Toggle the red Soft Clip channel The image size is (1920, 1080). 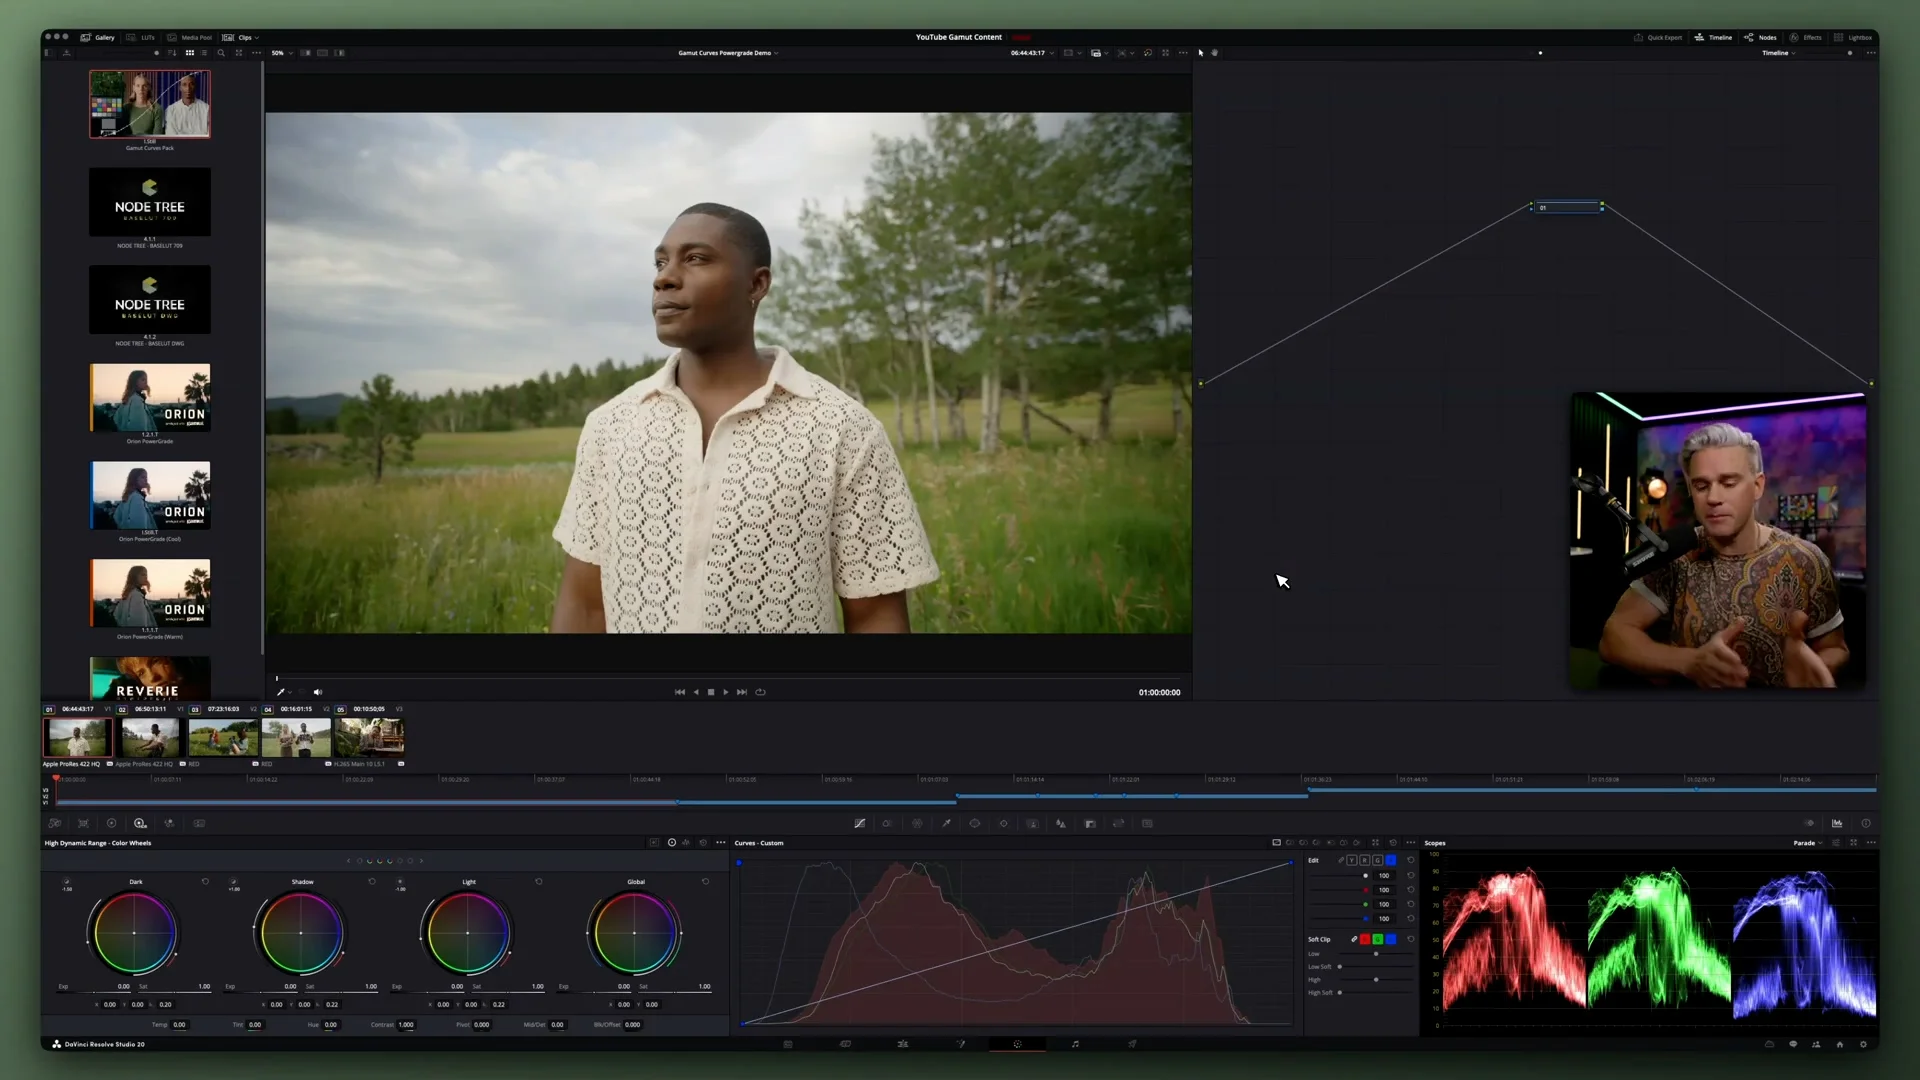pos(1365,939)
